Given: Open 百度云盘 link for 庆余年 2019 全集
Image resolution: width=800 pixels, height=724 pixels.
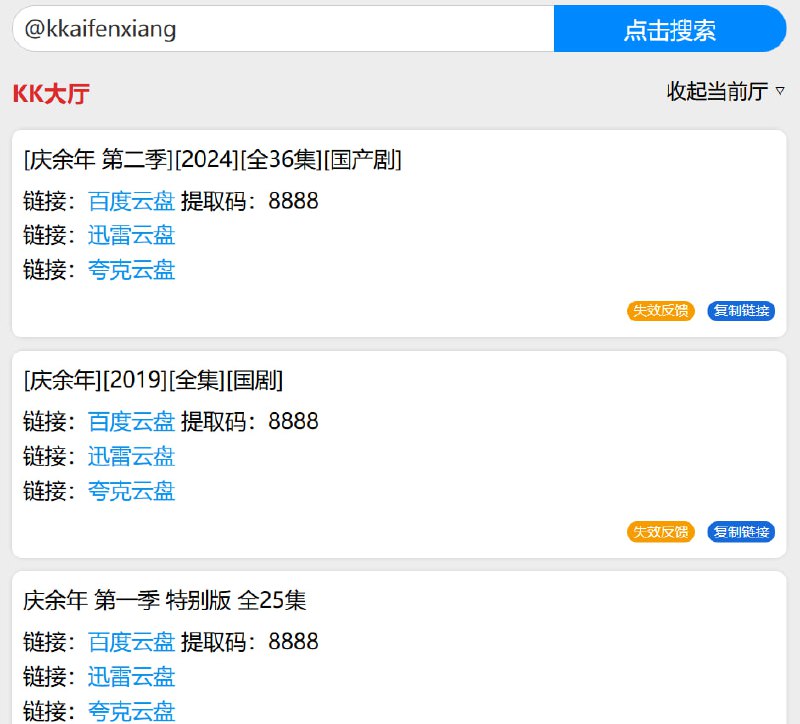Looking at the screenshot, I should 131,422.
